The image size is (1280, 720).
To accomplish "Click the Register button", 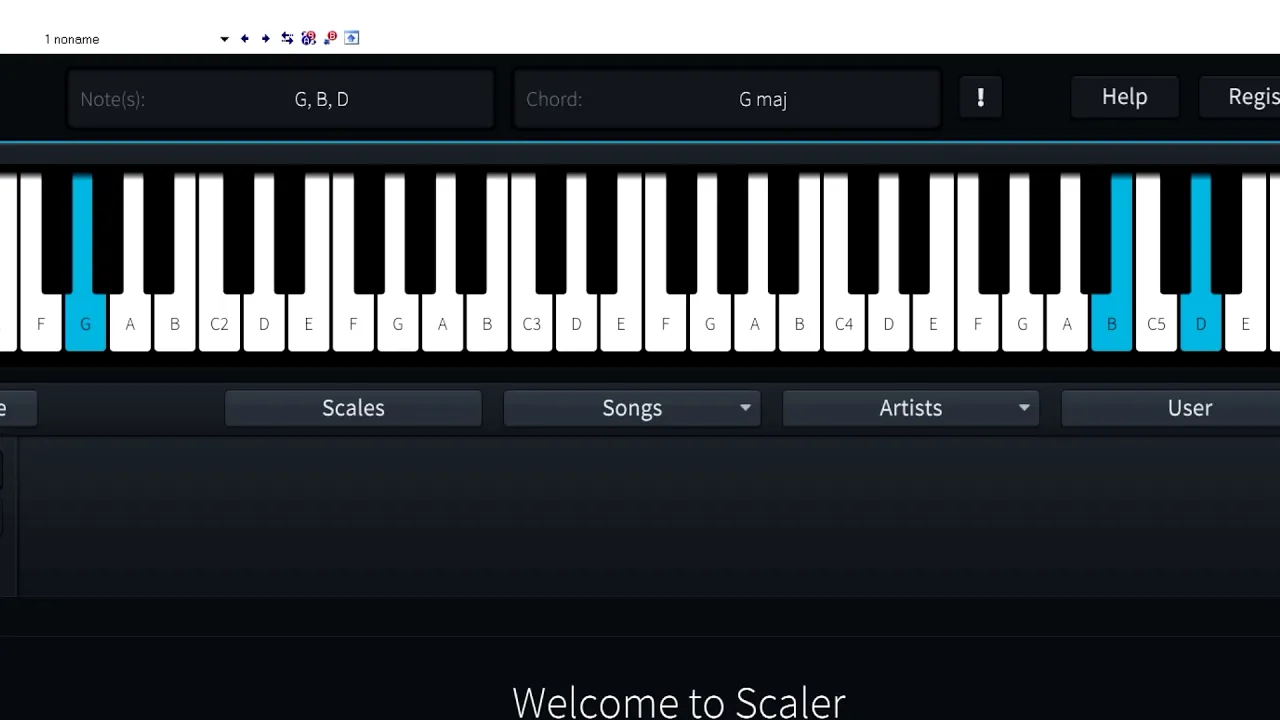I will (1240, 97).
